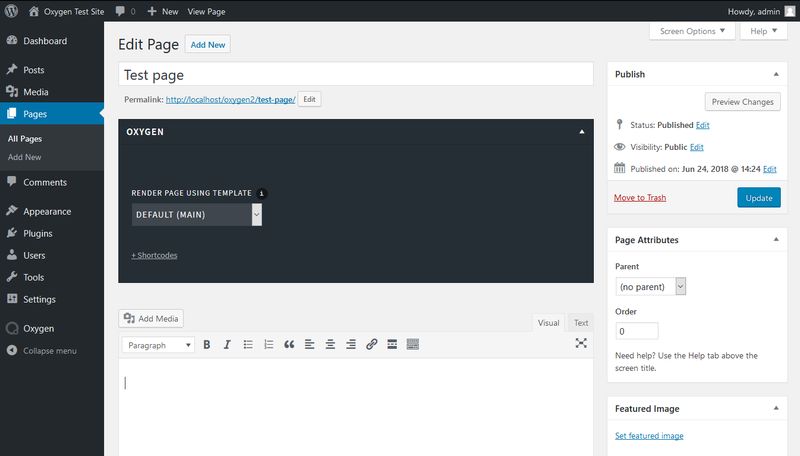Click Add New button beside Edit Page
The image size is (800, 456).
[x=208, y=44]
